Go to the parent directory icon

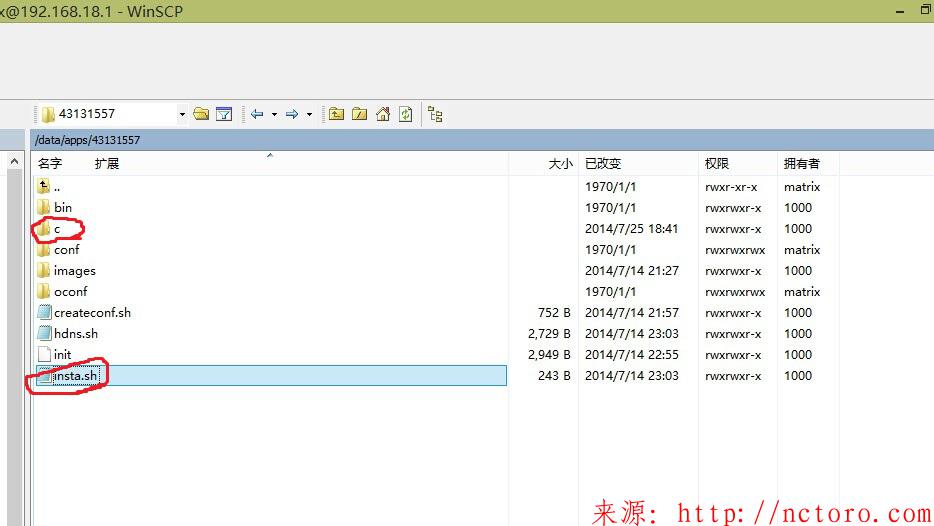pos(337,114)
